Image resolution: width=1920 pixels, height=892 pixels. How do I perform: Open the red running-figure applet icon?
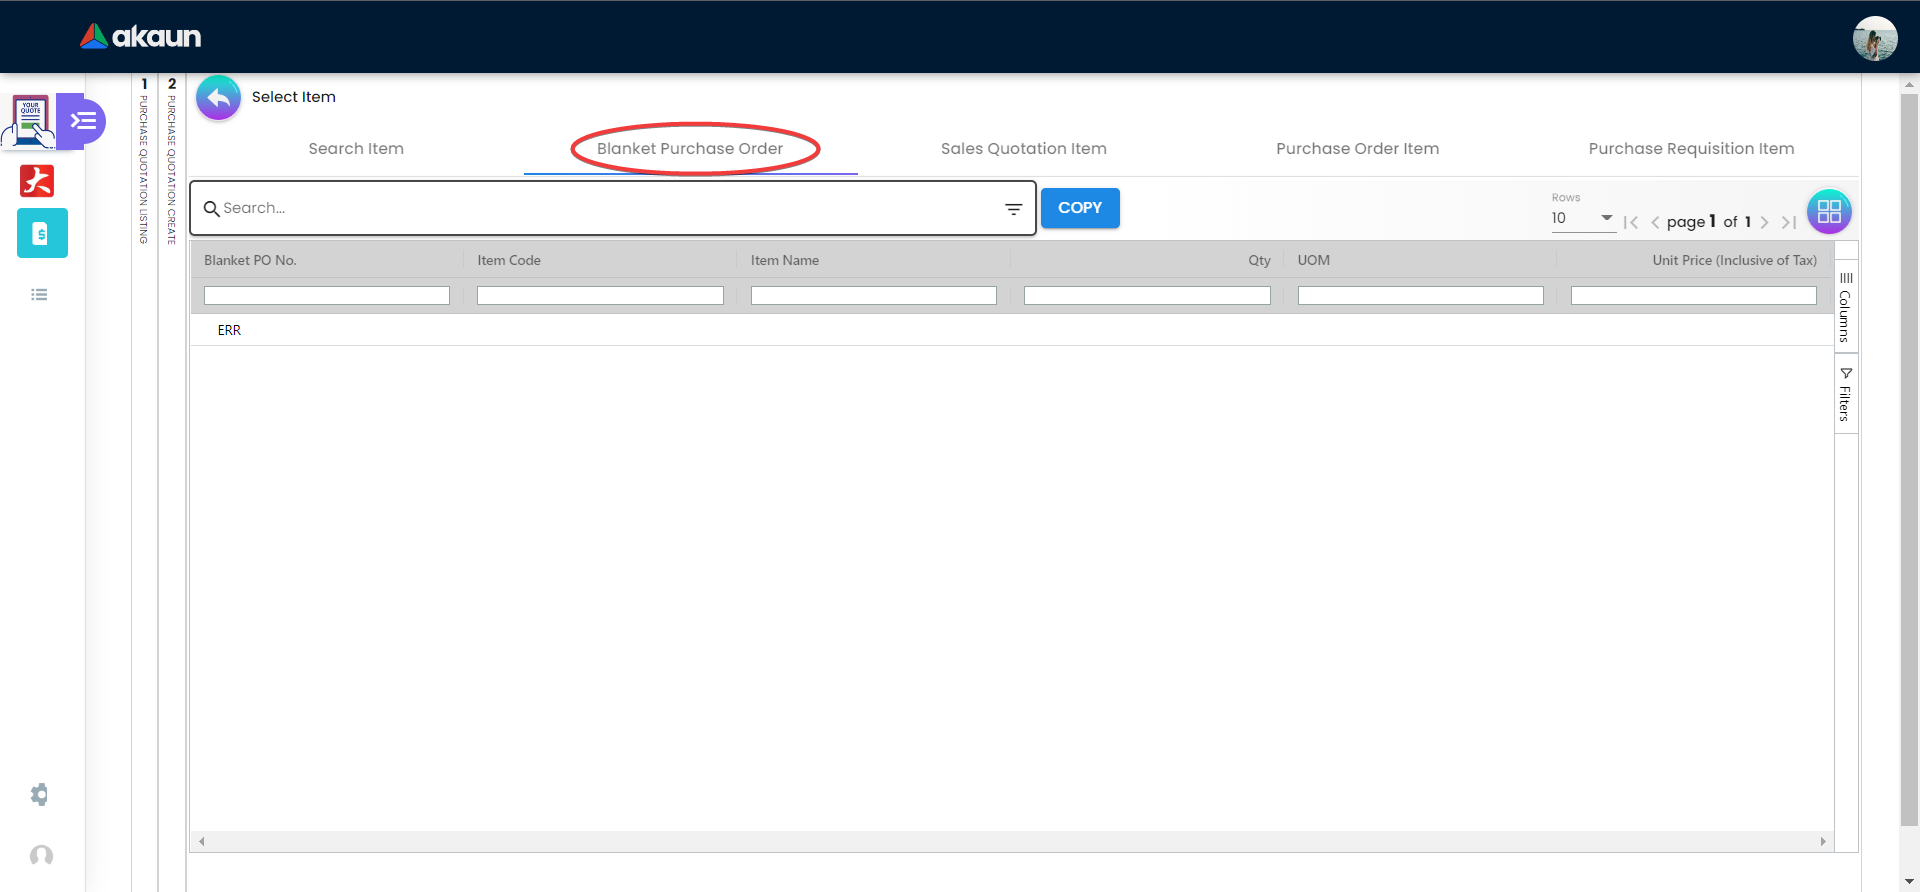[x=37, y=181]
